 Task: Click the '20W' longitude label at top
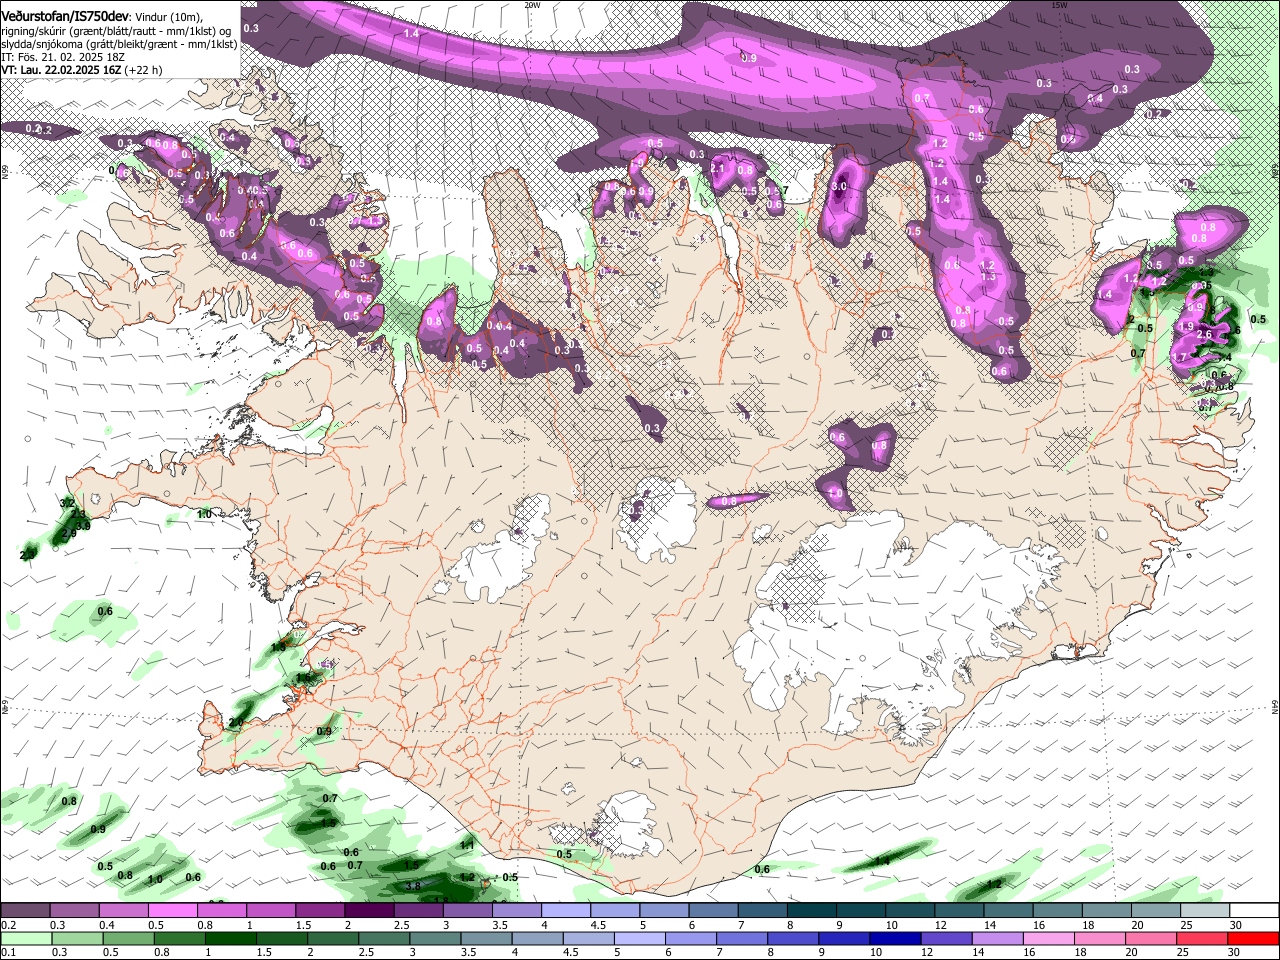click(532, 5)
